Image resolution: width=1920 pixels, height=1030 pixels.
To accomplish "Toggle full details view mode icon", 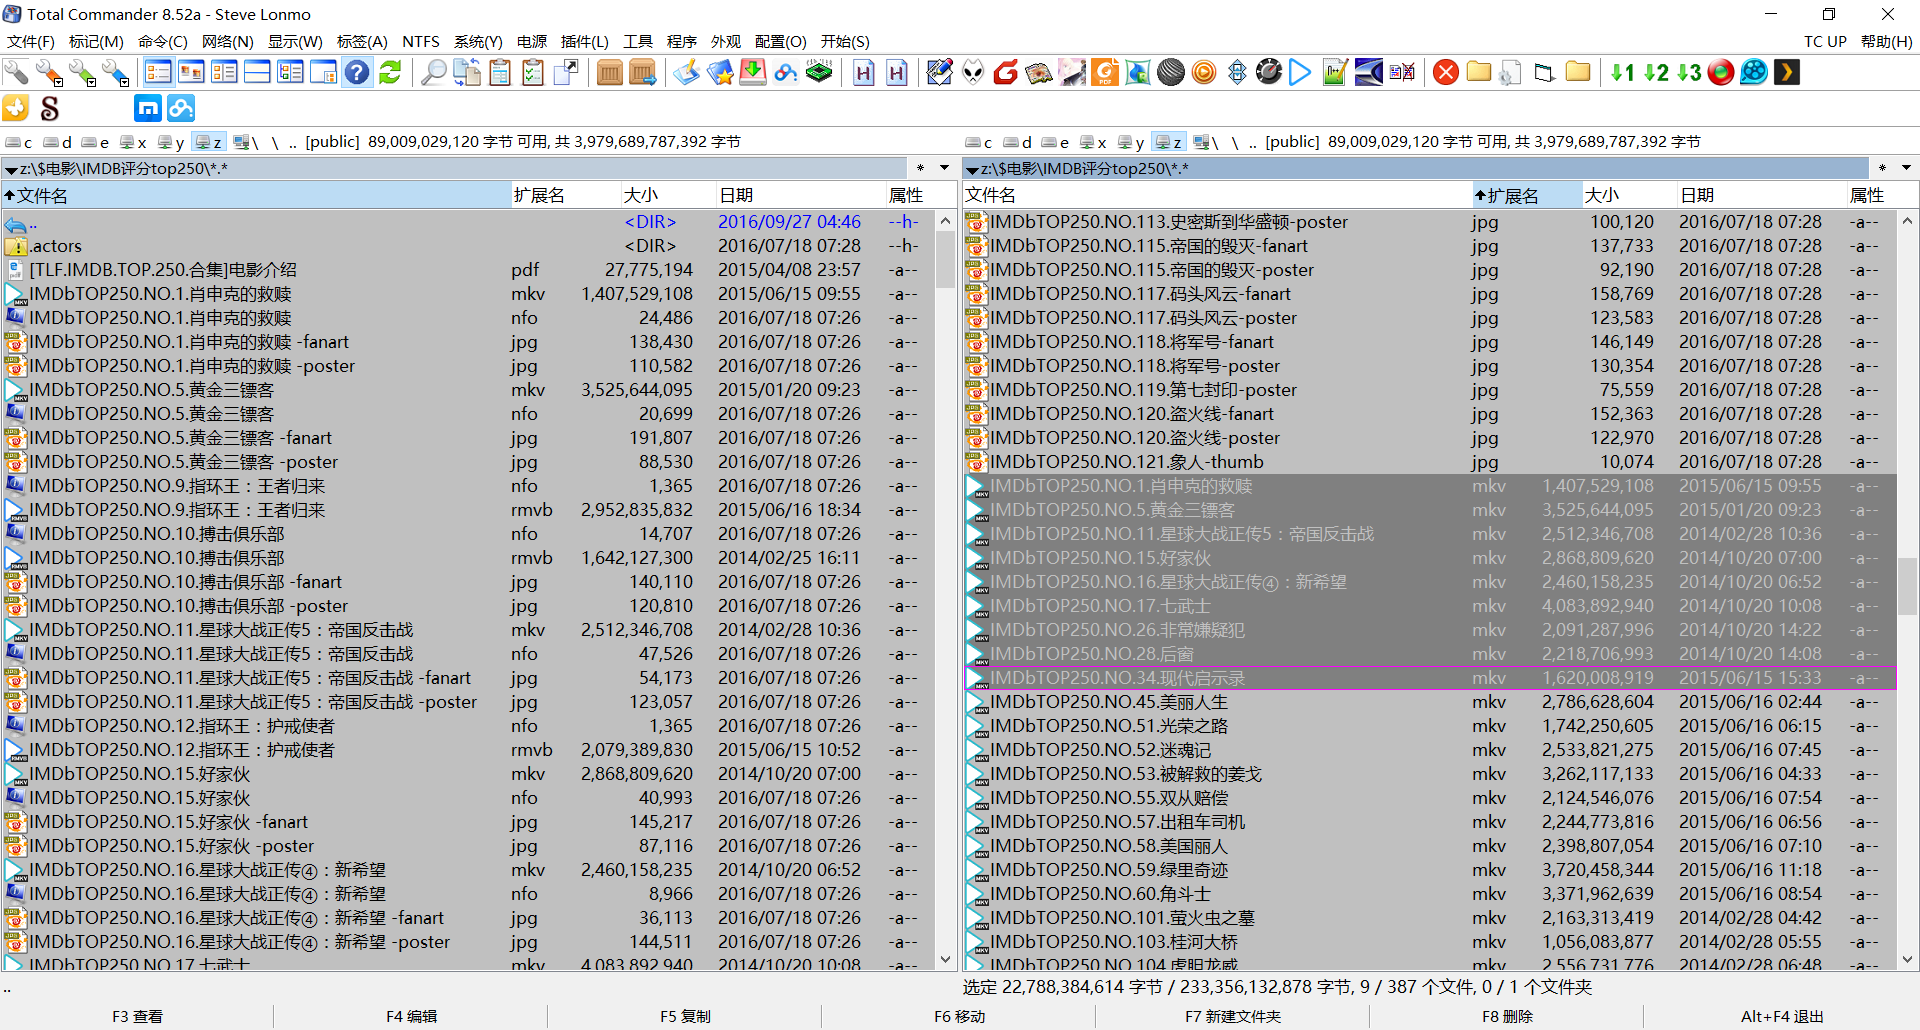I will 224,72.
